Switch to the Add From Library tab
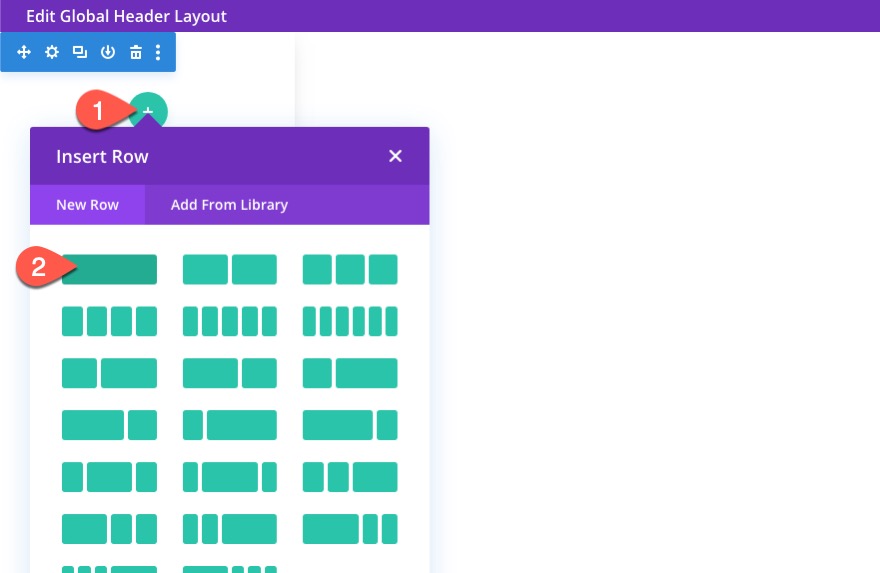The image size is (880, 573). tap(229, 205)
